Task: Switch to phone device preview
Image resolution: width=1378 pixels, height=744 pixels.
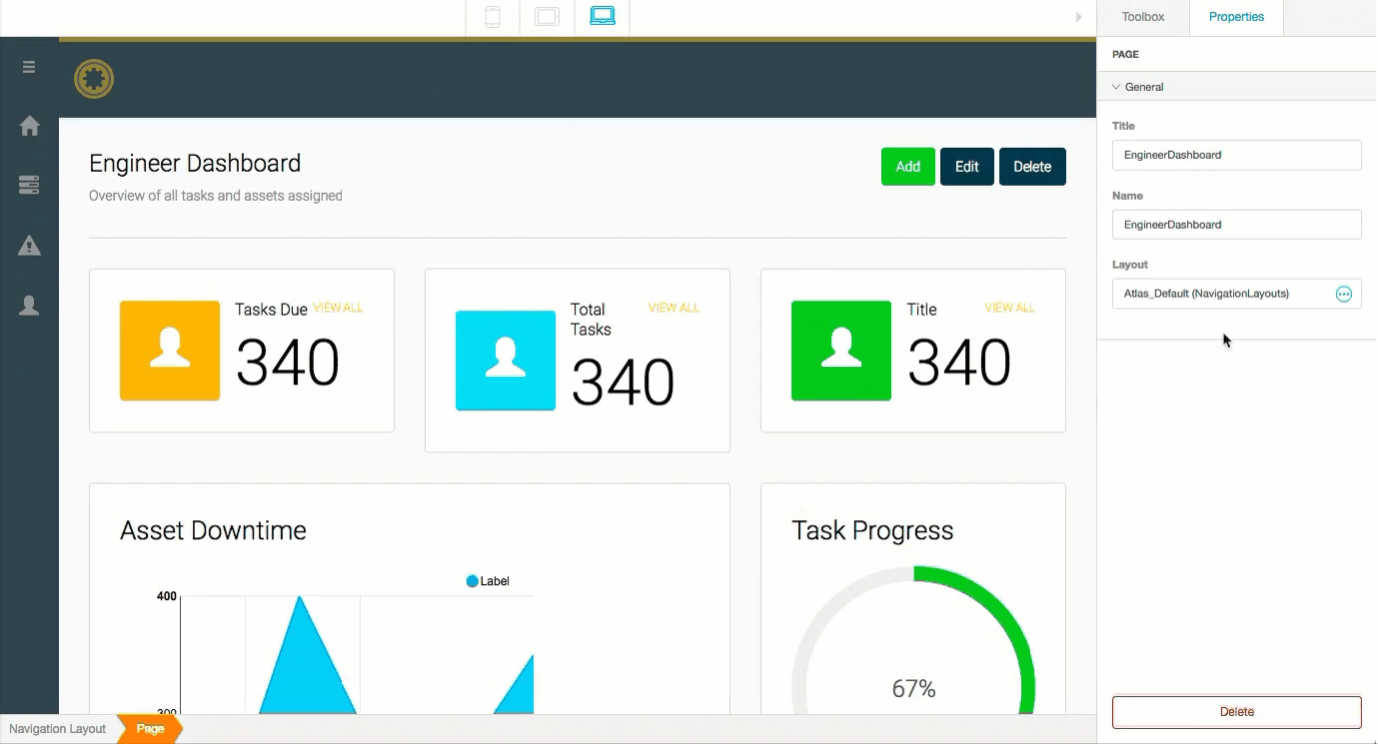Action: (492, 17)
